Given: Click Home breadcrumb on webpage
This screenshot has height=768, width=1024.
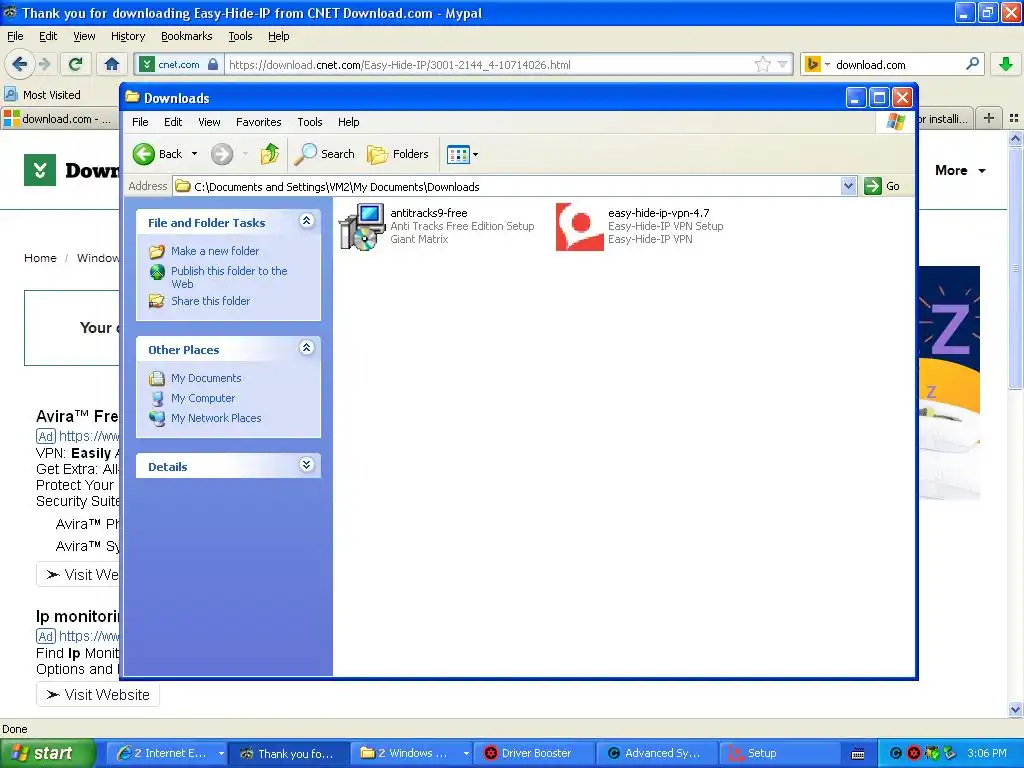Looking at the screenshot, I should (40, 258).
